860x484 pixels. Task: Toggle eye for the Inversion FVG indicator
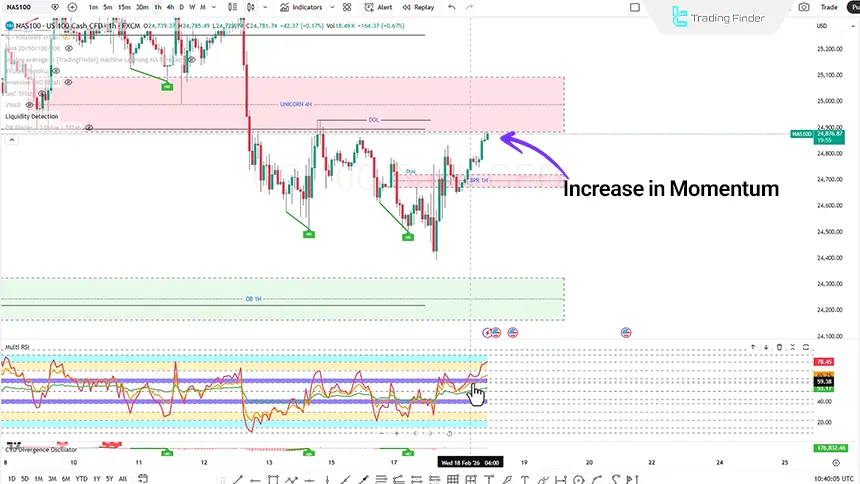68,82
